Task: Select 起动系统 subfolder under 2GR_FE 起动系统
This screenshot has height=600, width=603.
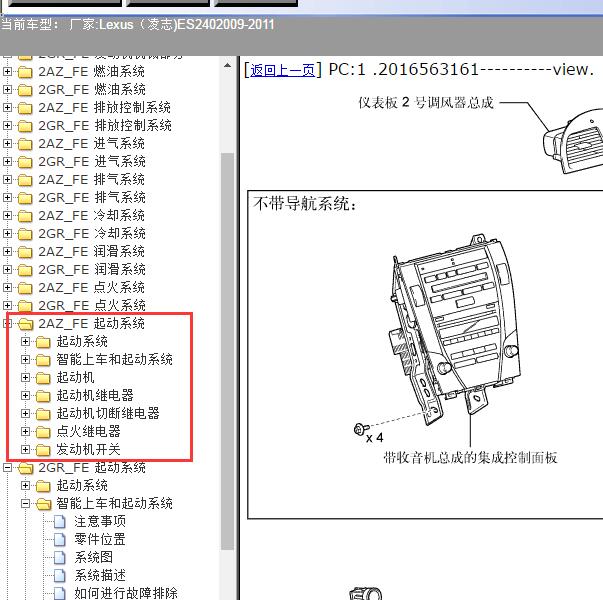Action: click(x=82, y=485)
